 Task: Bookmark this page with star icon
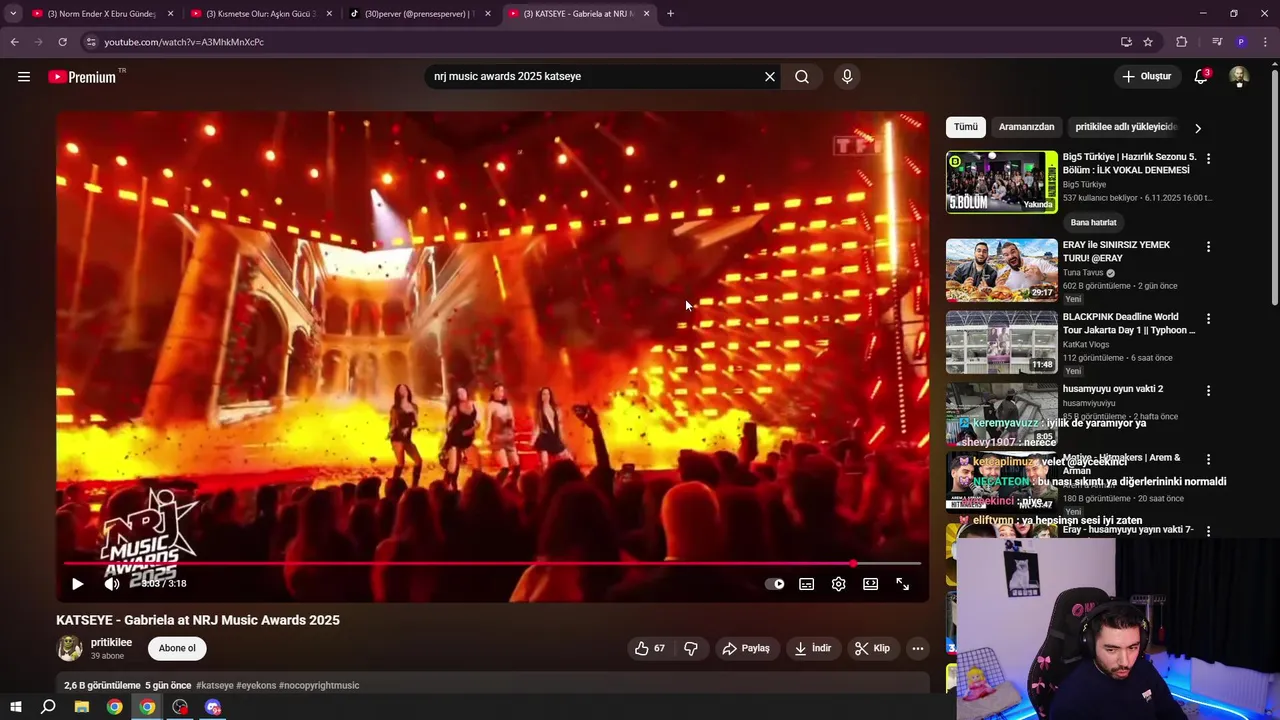click(x=1148, y=42)
